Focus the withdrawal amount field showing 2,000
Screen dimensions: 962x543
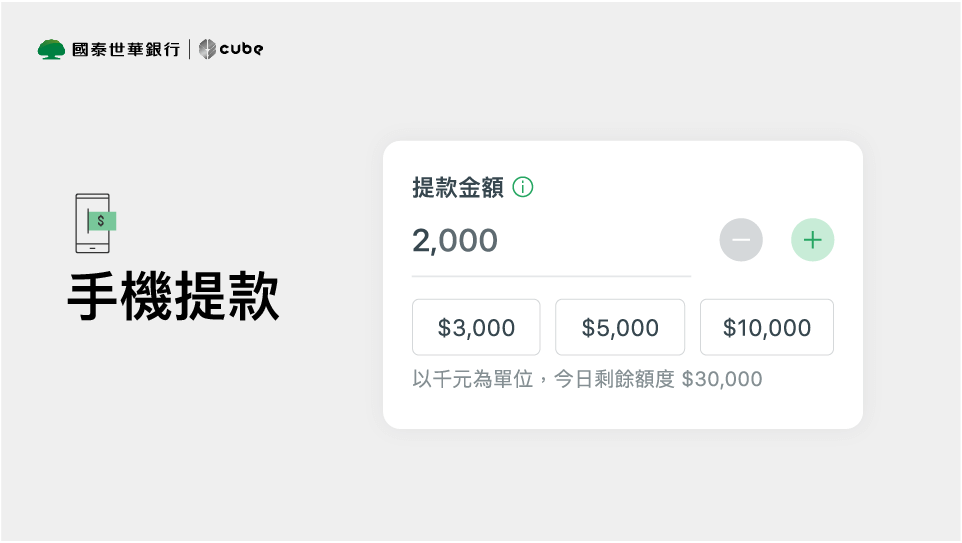pyautogui.click(x=550, y=241)
